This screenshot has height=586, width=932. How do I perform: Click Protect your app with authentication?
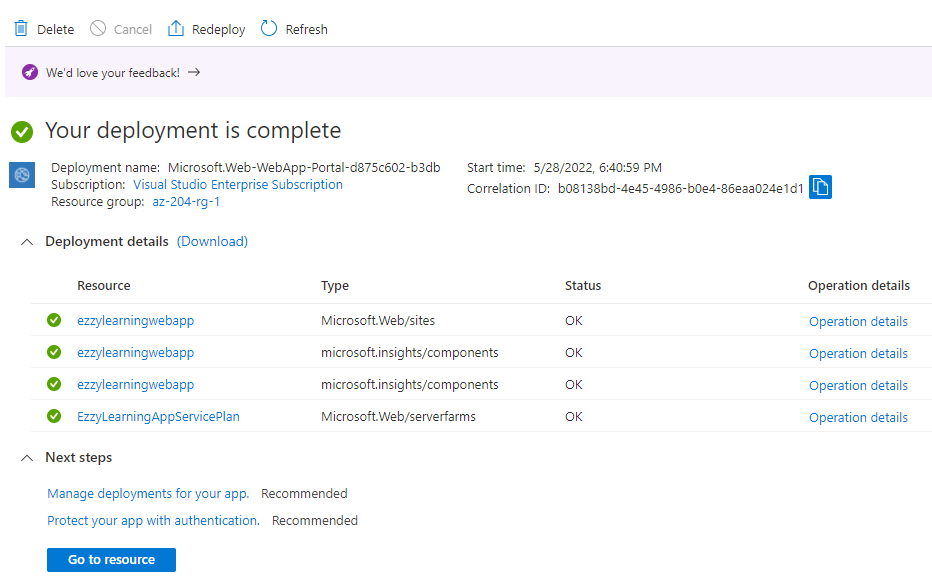pos(153,521)
